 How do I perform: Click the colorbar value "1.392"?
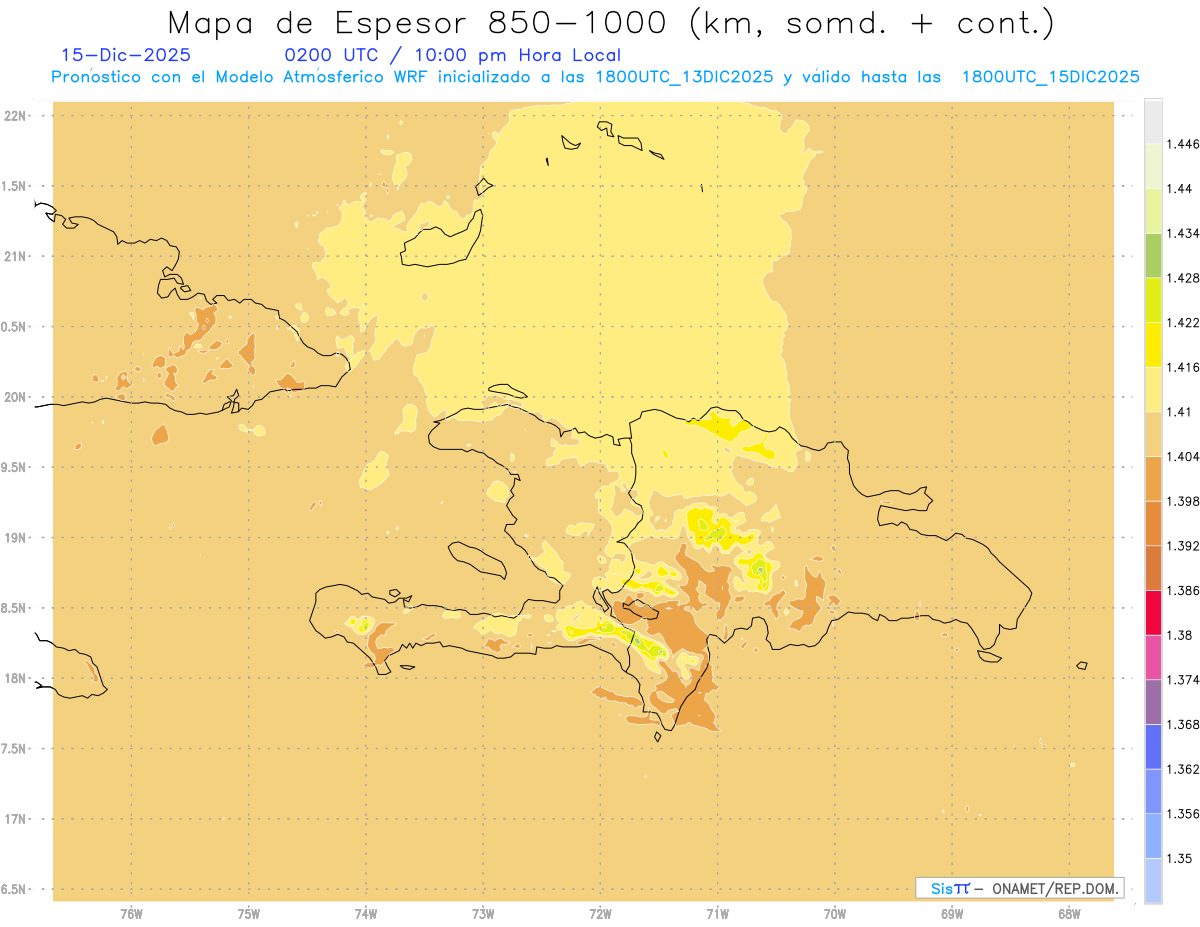click(1184, 546)
